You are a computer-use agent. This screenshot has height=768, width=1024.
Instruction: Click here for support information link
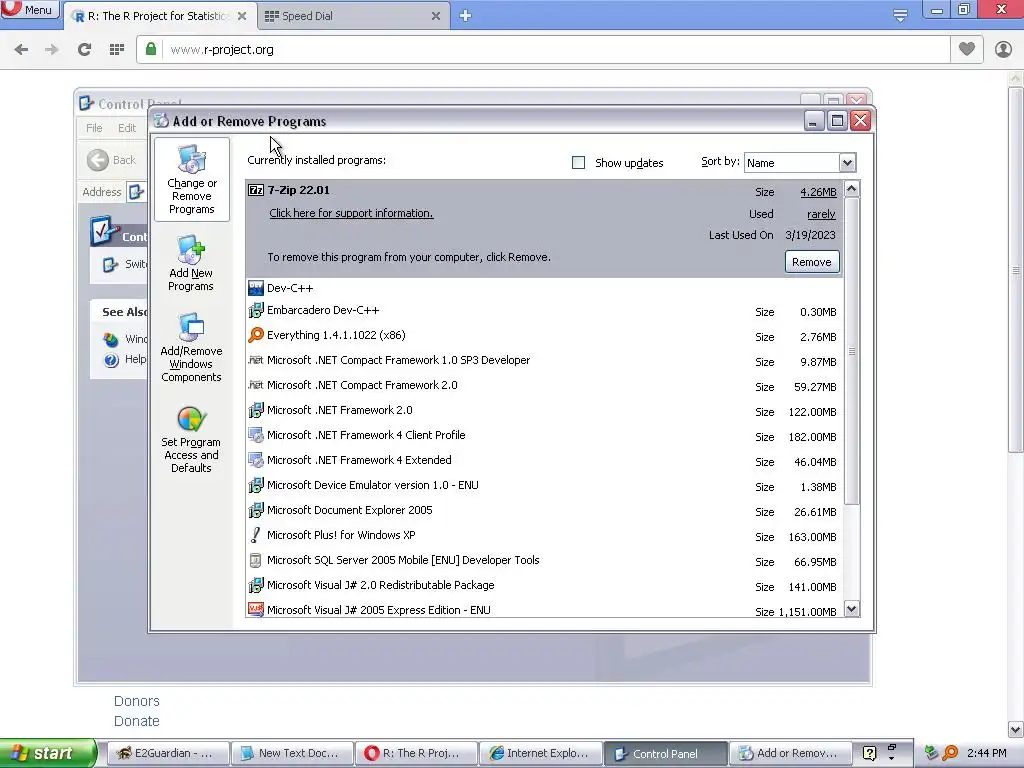point(351,213)
